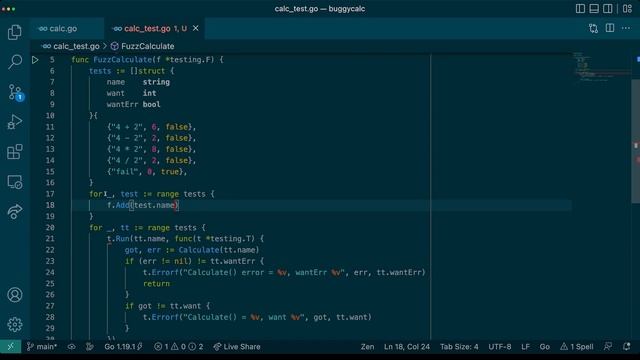Click the vertical editor scrollbar
The image size is (640, 360).
pos(636,141)
